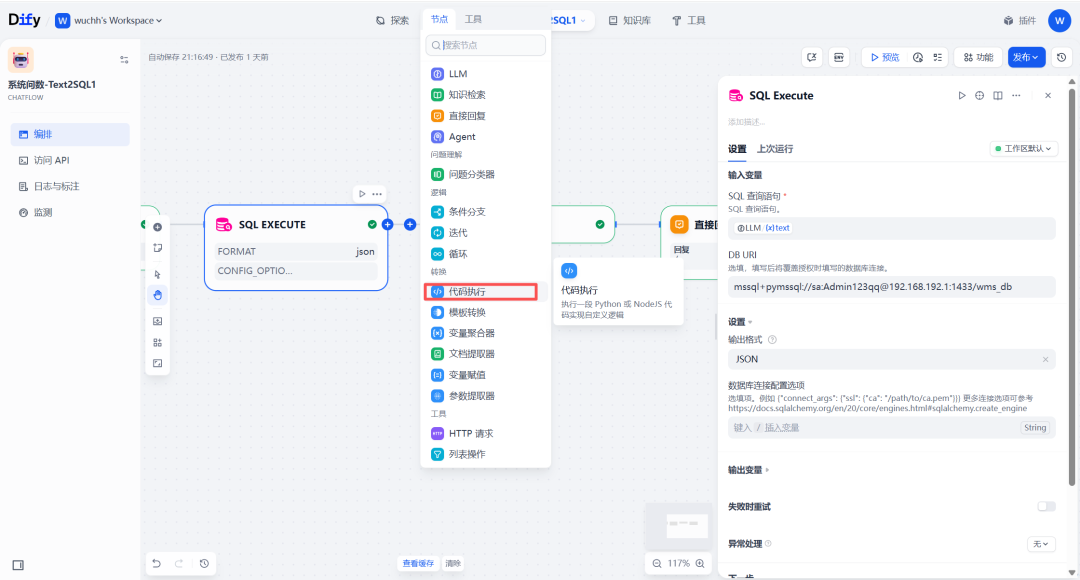Click in the 搜索节点 search field

tap(486, 45)
